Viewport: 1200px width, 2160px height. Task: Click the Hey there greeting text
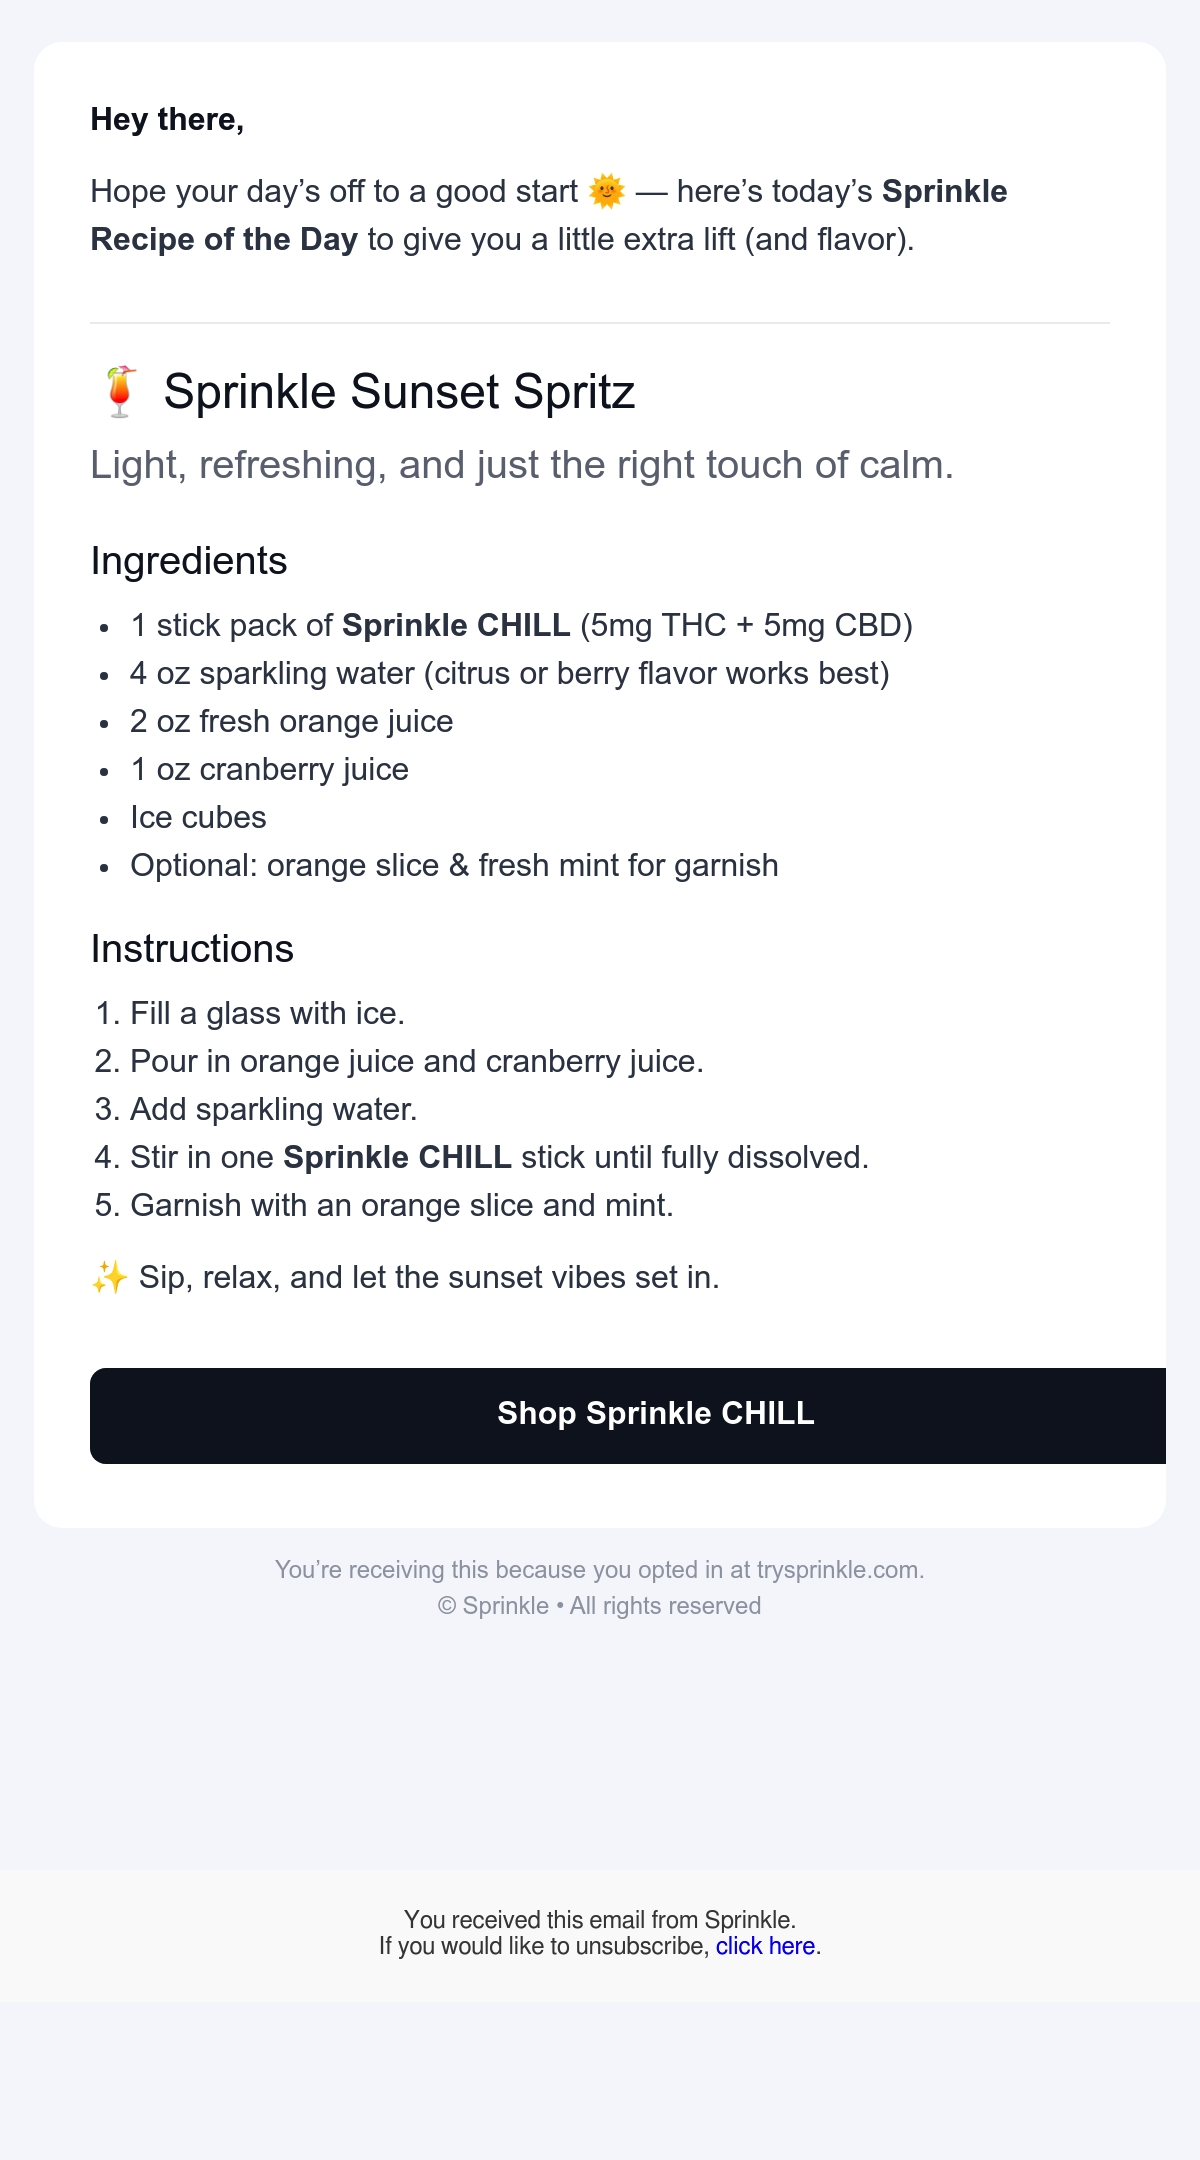click(x=167, y=120)
